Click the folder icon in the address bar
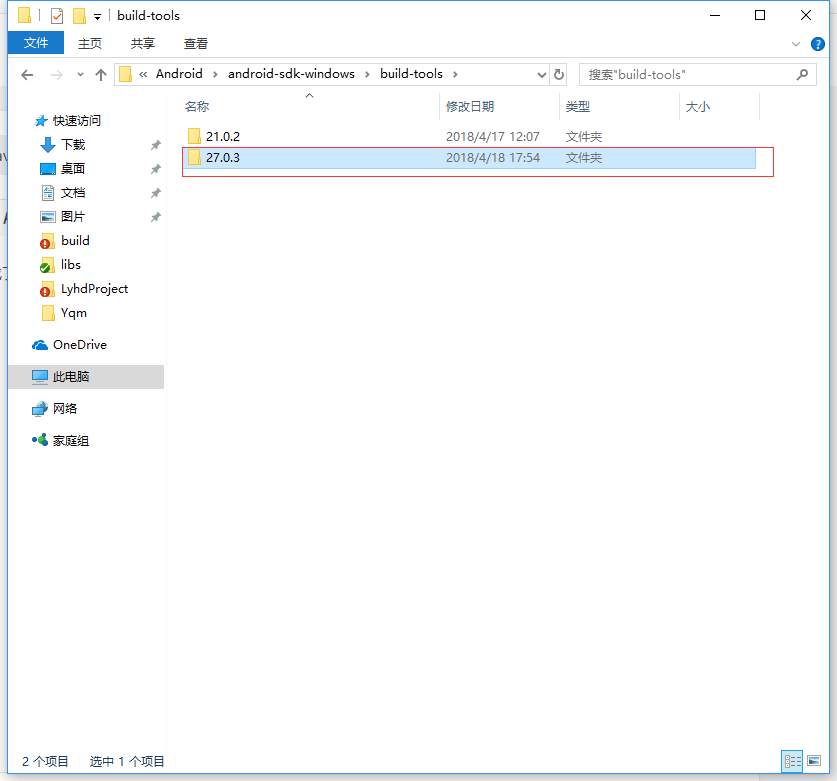Screen dimensions: 837x781 124,73
